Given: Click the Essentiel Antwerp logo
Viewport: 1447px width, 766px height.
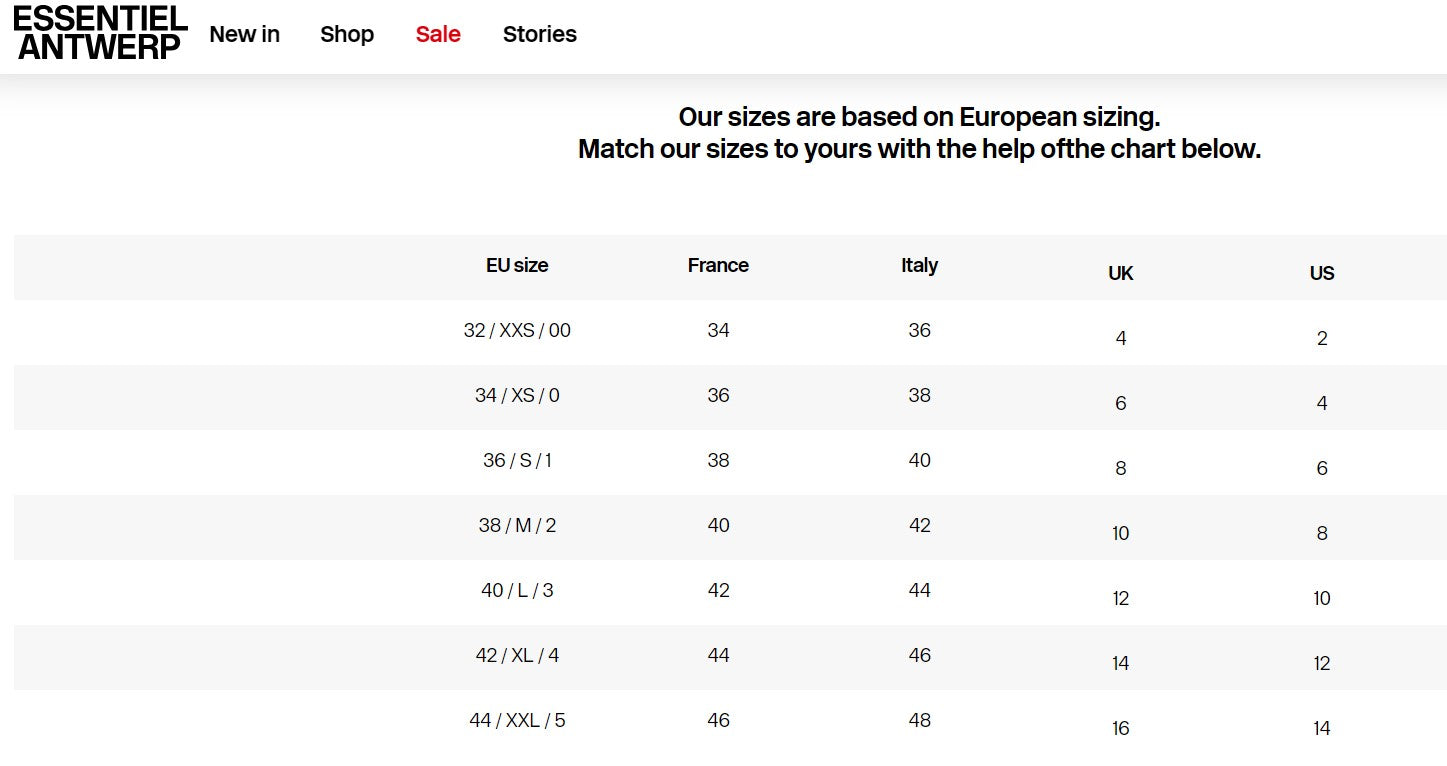Looking at the screenshot, I should pos(100,33).
